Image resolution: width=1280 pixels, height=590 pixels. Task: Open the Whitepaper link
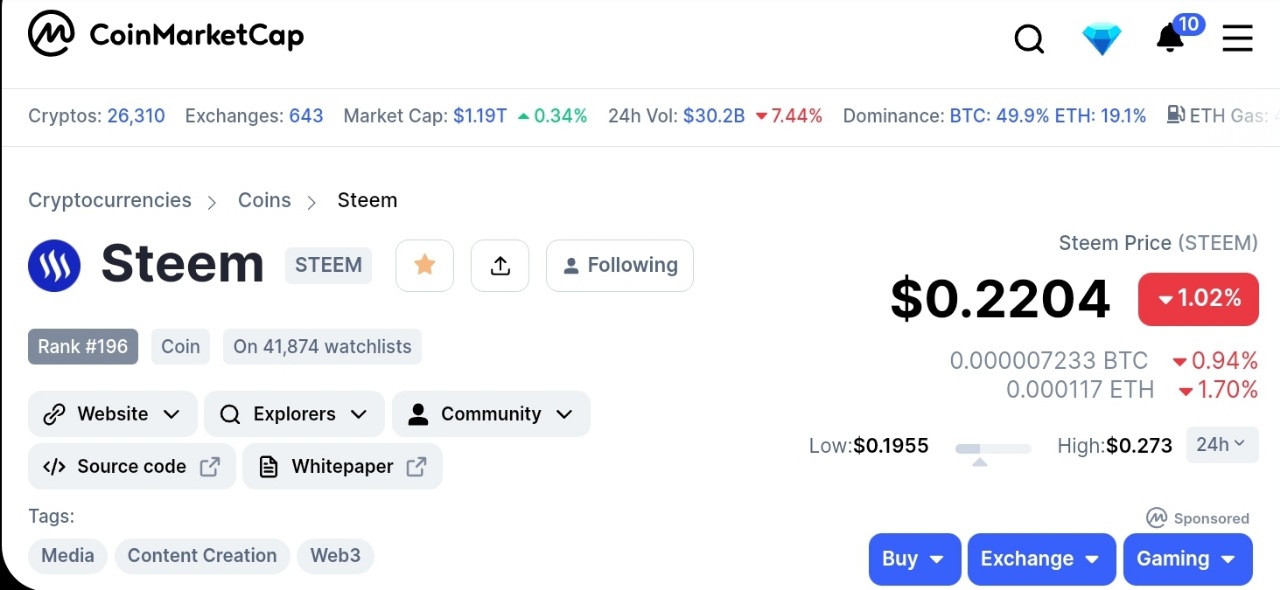pos(342,467)
